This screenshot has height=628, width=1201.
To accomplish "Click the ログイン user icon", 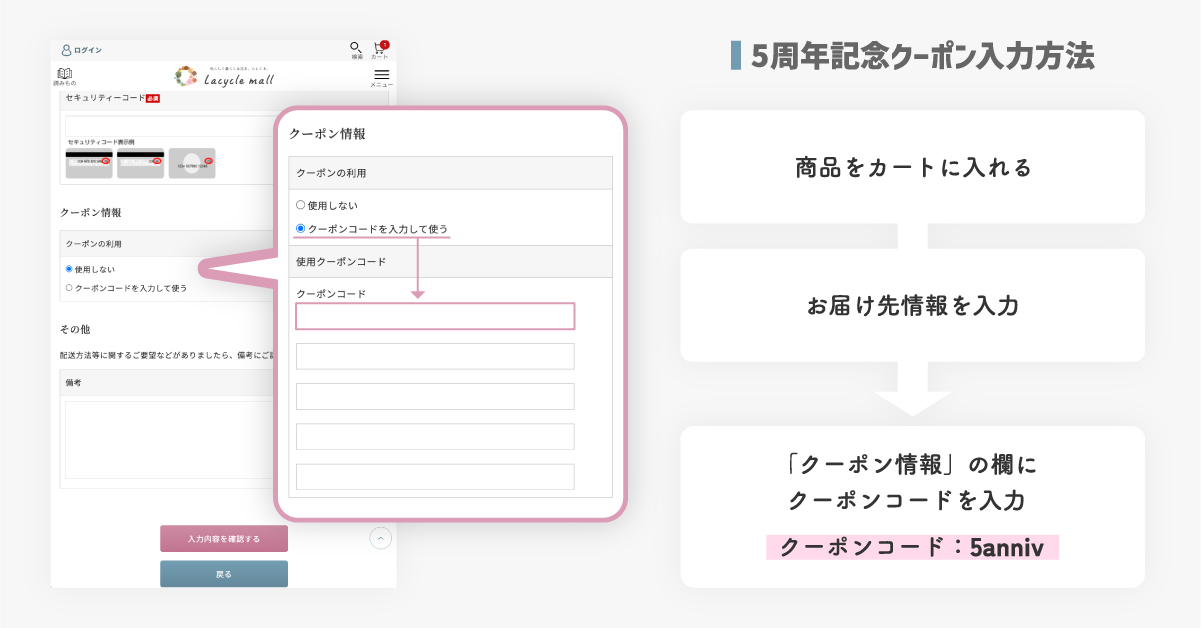I will click(x=66, y=50).
